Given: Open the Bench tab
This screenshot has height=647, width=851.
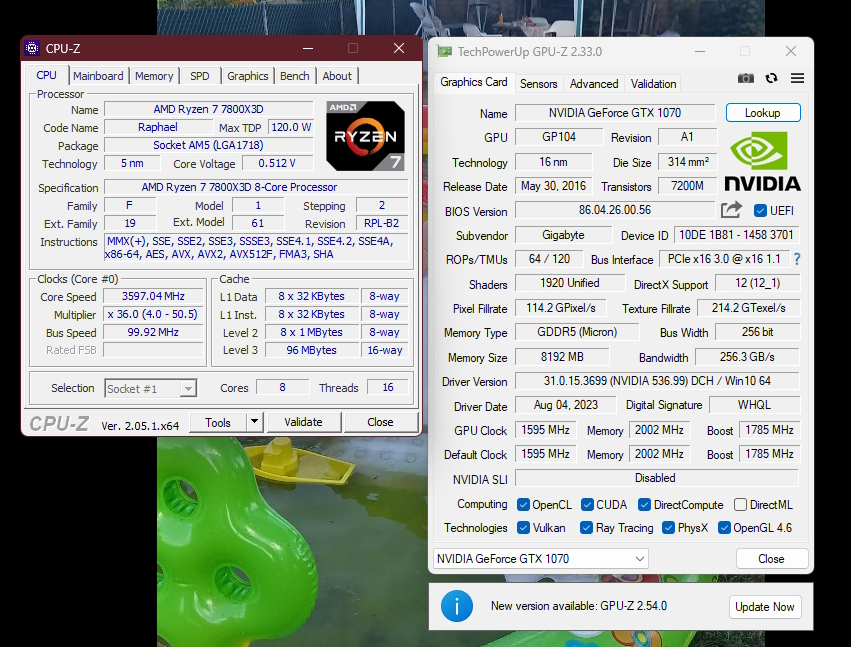Looking at the screenshot, I should coord(295,76).
